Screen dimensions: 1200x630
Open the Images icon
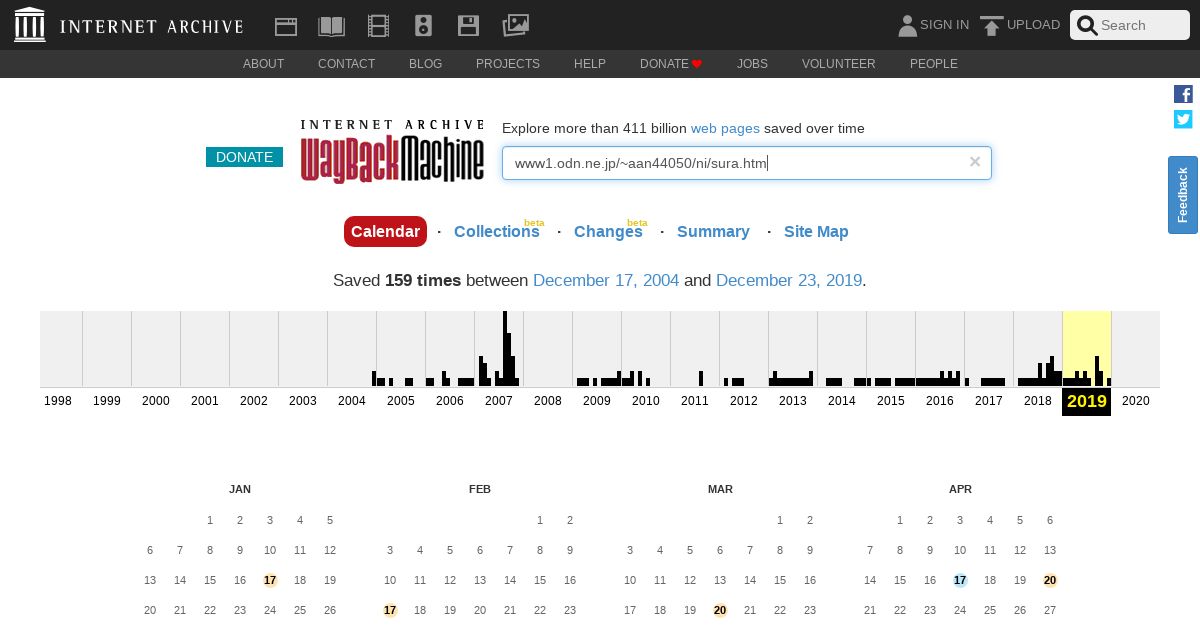coord(515,25)
